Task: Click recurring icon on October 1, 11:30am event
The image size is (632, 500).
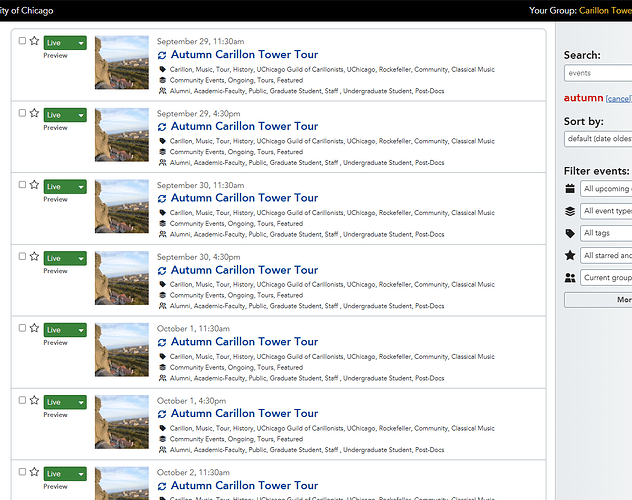Action: [x=162, y=342]
